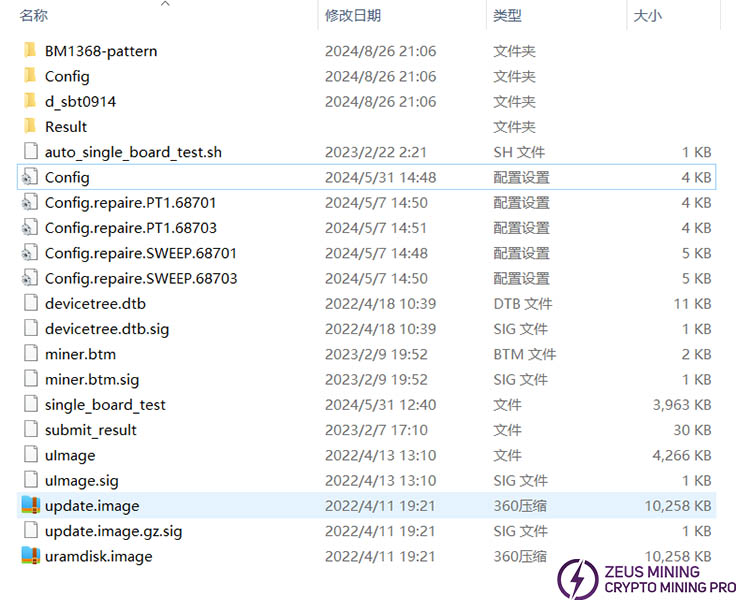Click the auto_single_board_test.sh file icon

(x=29, y=152)
